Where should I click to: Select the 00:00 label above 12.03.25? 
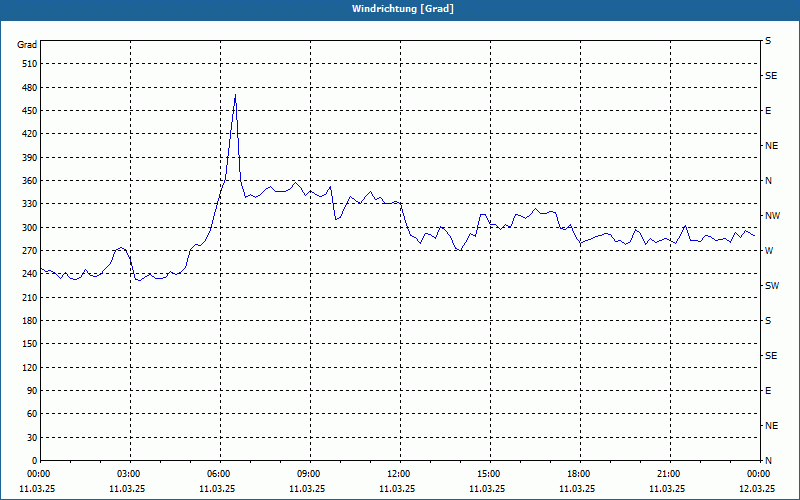coord(760,474)
